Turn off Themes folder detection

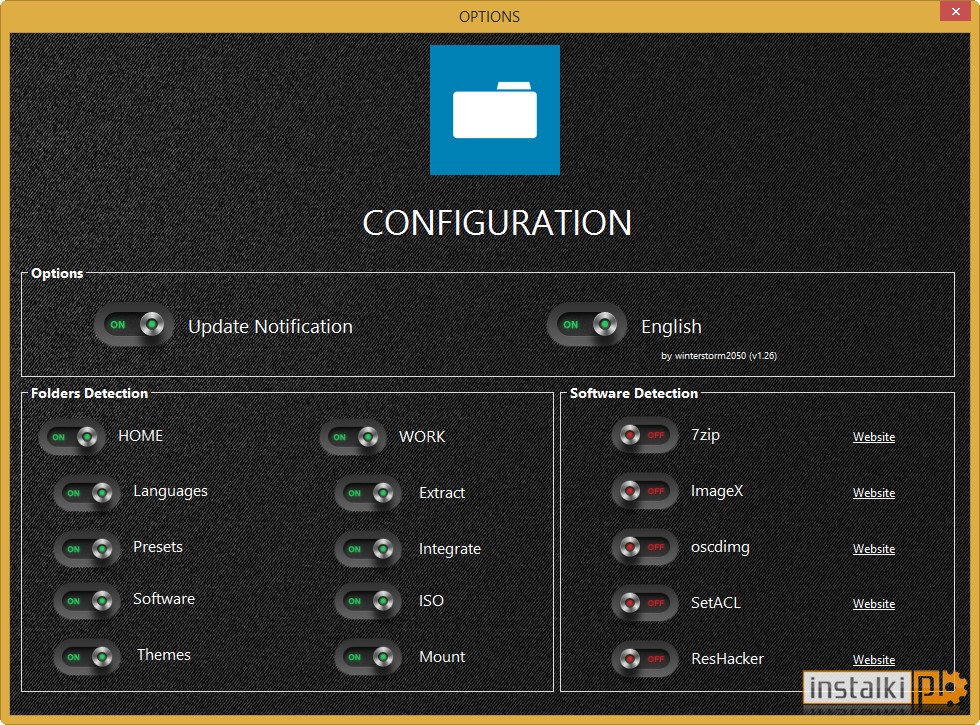(x=88, y=657)
